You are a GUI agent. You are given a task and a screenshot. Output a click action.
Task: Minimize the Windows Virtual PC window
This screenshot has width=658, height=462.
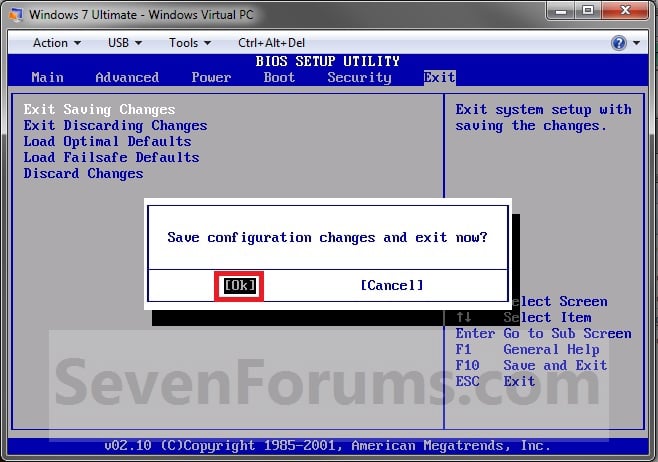(561, 11)
